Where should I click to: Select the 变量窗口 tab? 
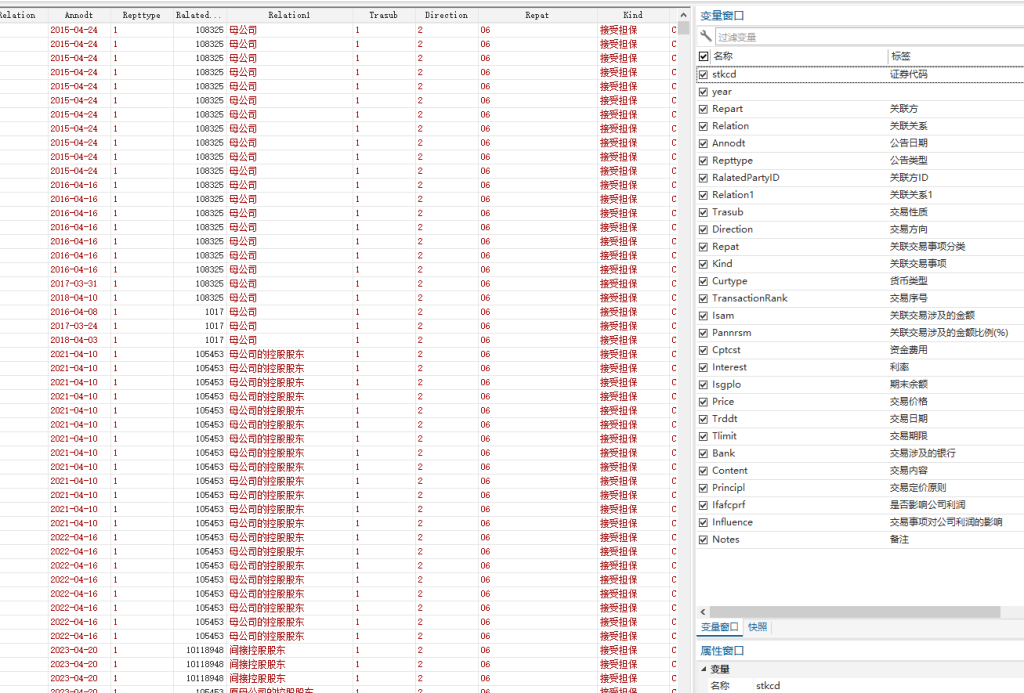tap(720, 627)
